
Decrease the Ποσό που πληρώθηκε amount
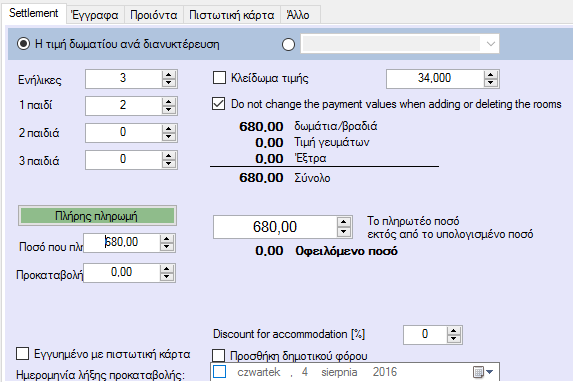tap(167, 247)
